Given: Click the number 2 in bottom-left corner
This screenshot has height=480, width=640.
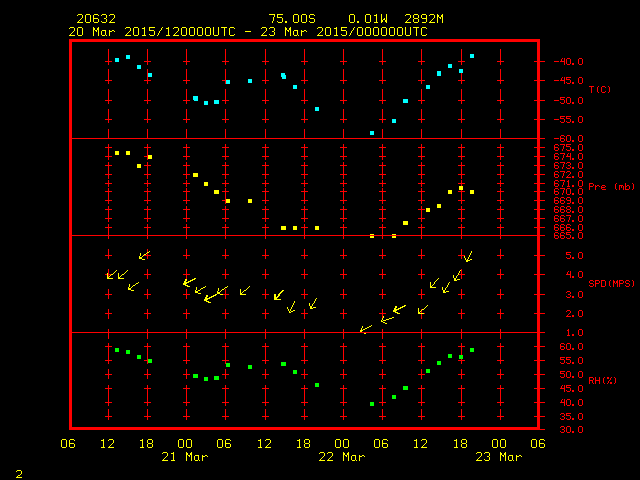Looking at the screenshot, I should [18, 471].
